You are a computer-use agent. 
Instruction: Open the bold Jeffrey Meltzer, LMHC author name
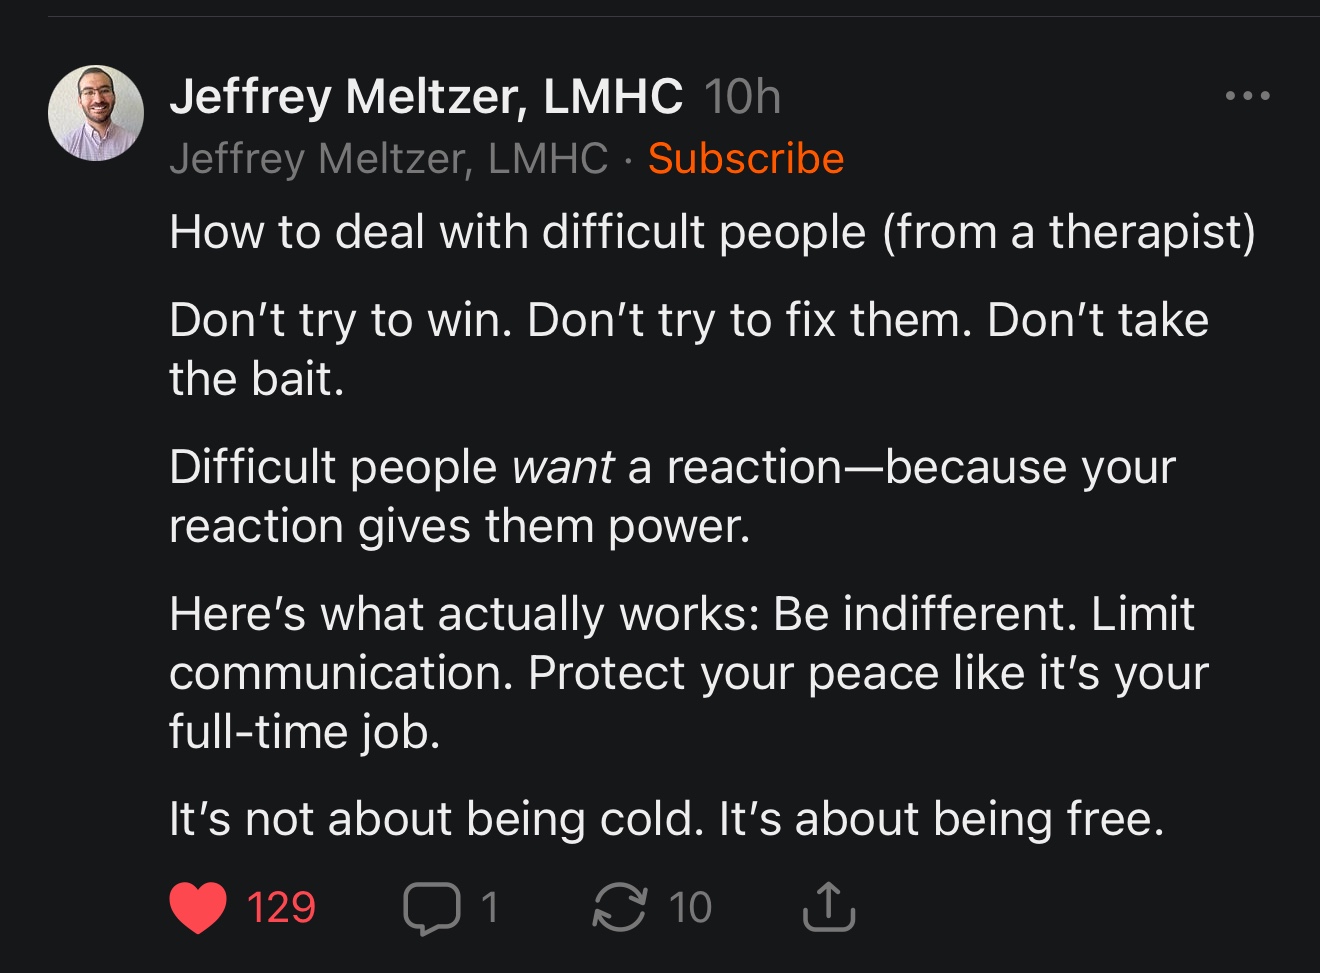point(426,96)
